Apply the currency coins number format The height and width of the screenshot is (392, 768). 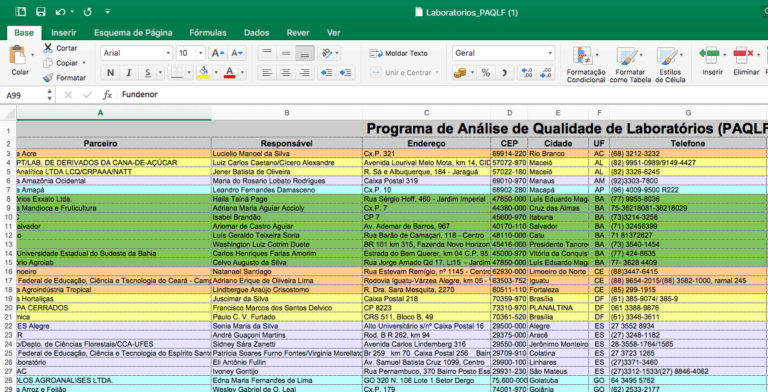(460, 73)
